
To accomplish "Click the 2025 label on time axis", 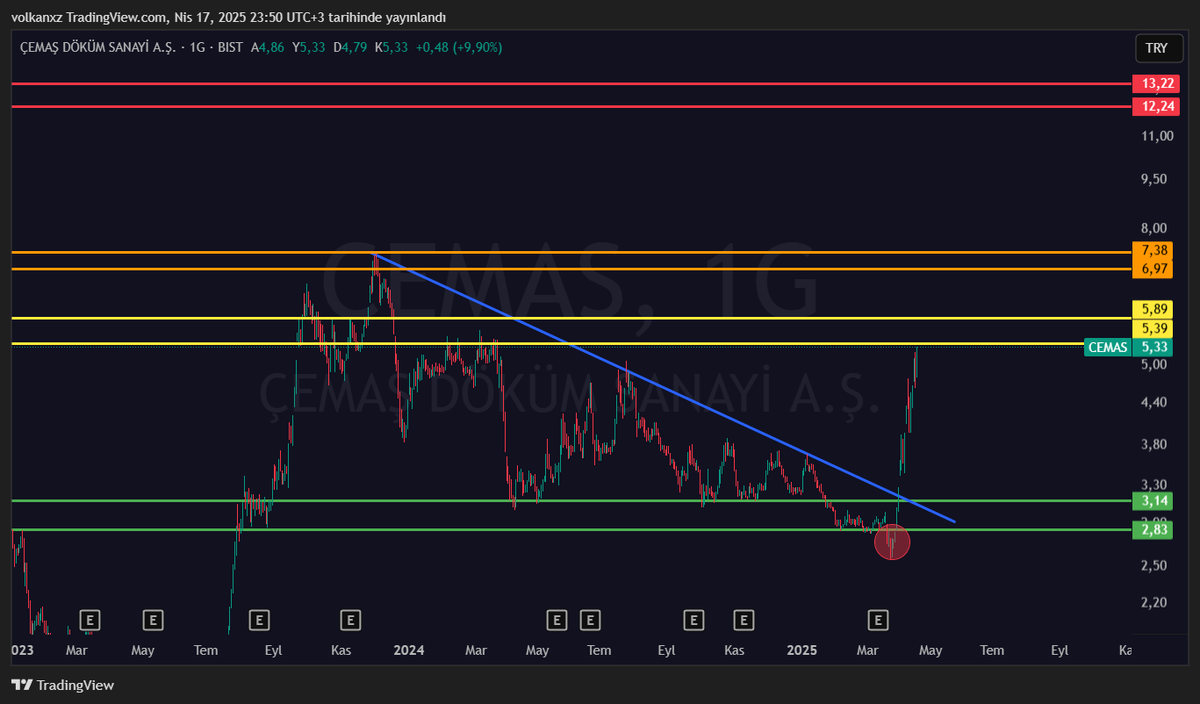I will 802,650.
